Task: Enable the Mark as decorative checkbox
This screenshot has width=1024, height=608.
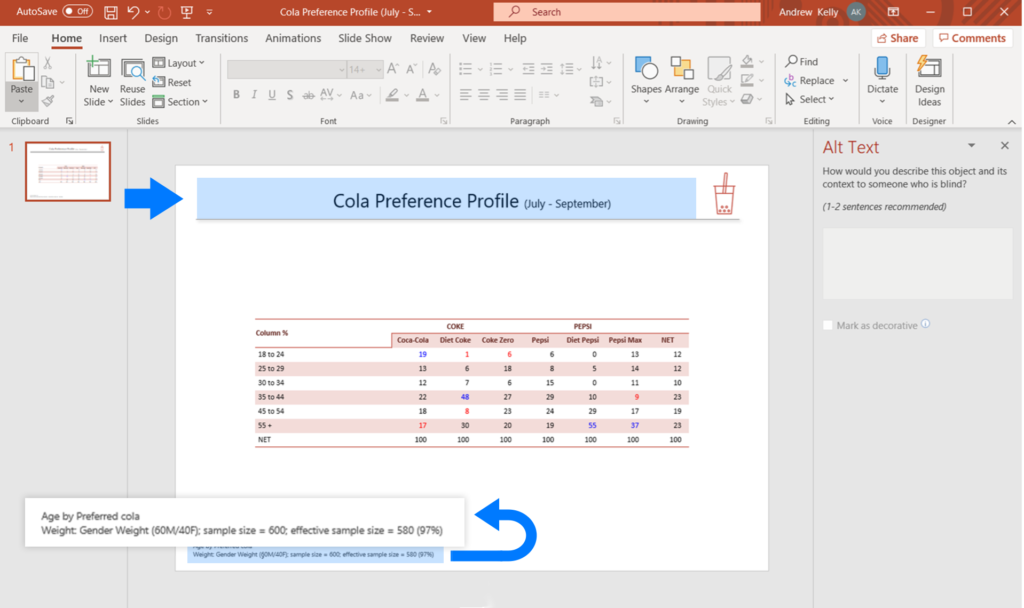Action: tap(827, 324)
